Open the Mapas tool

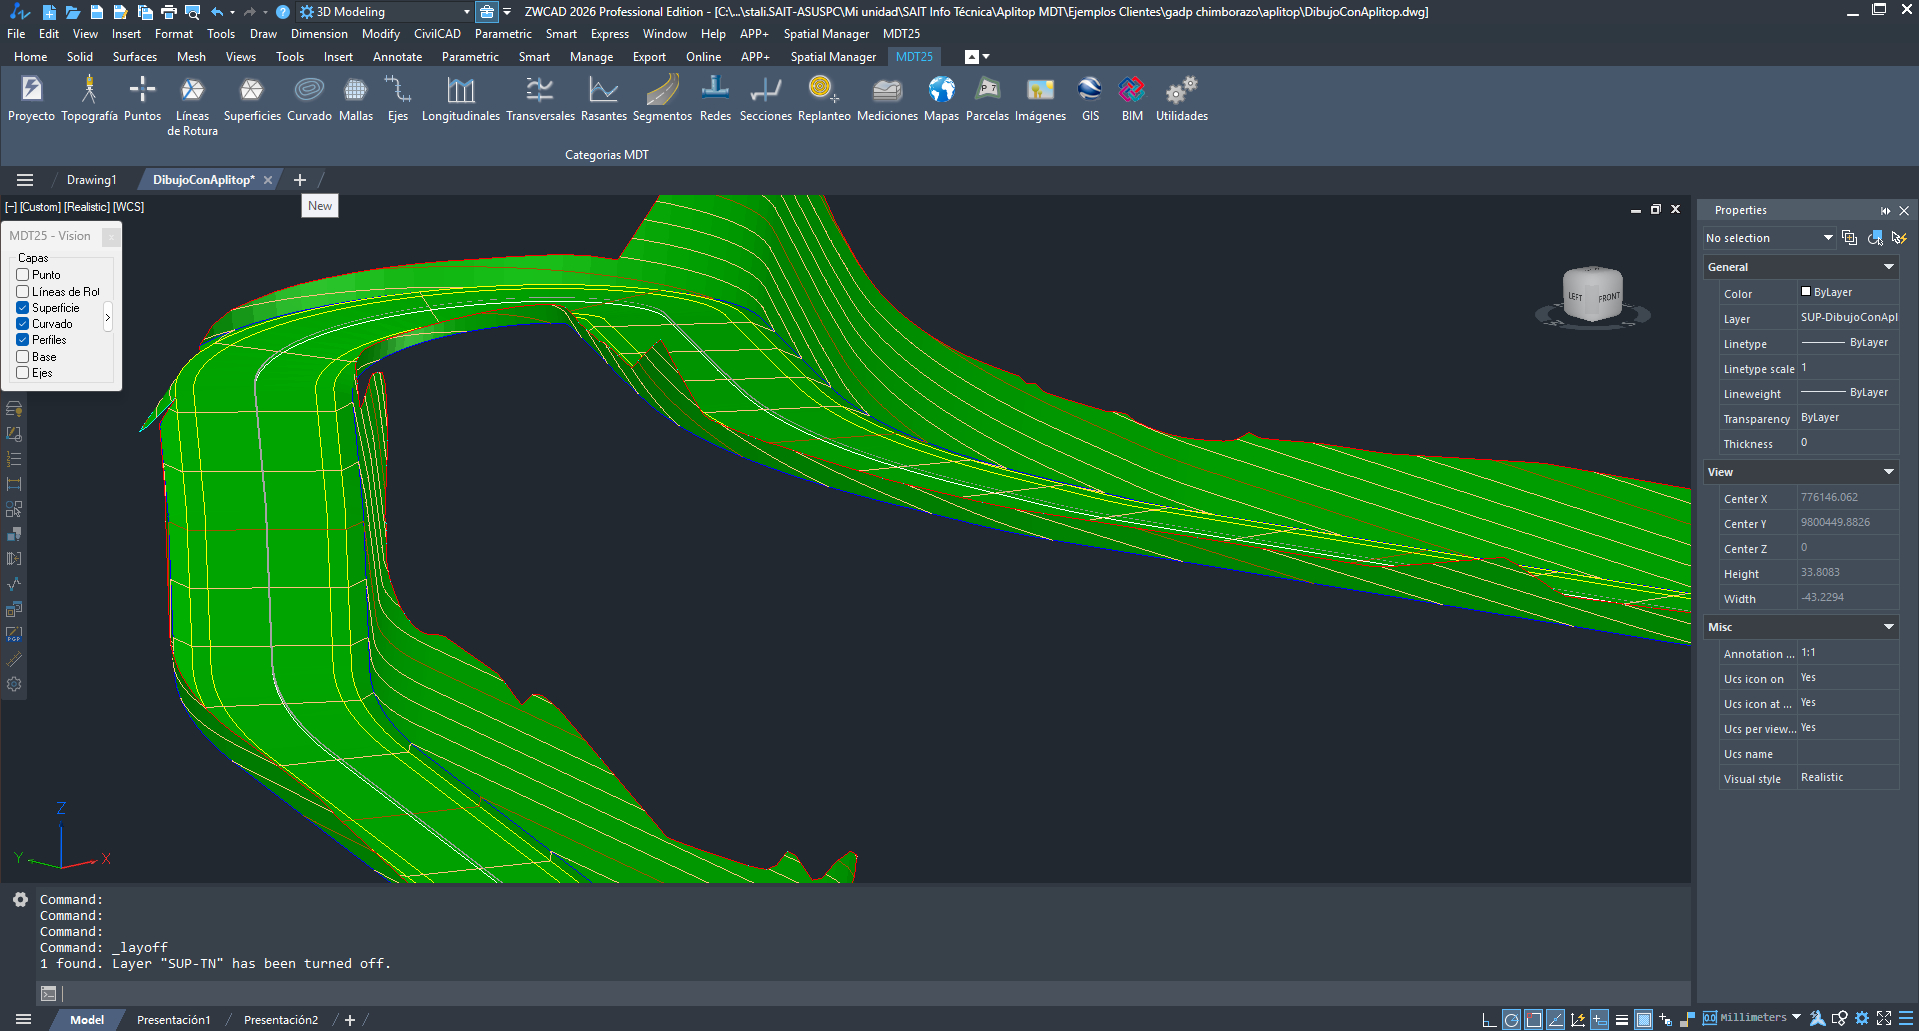(x=941, y=99)
